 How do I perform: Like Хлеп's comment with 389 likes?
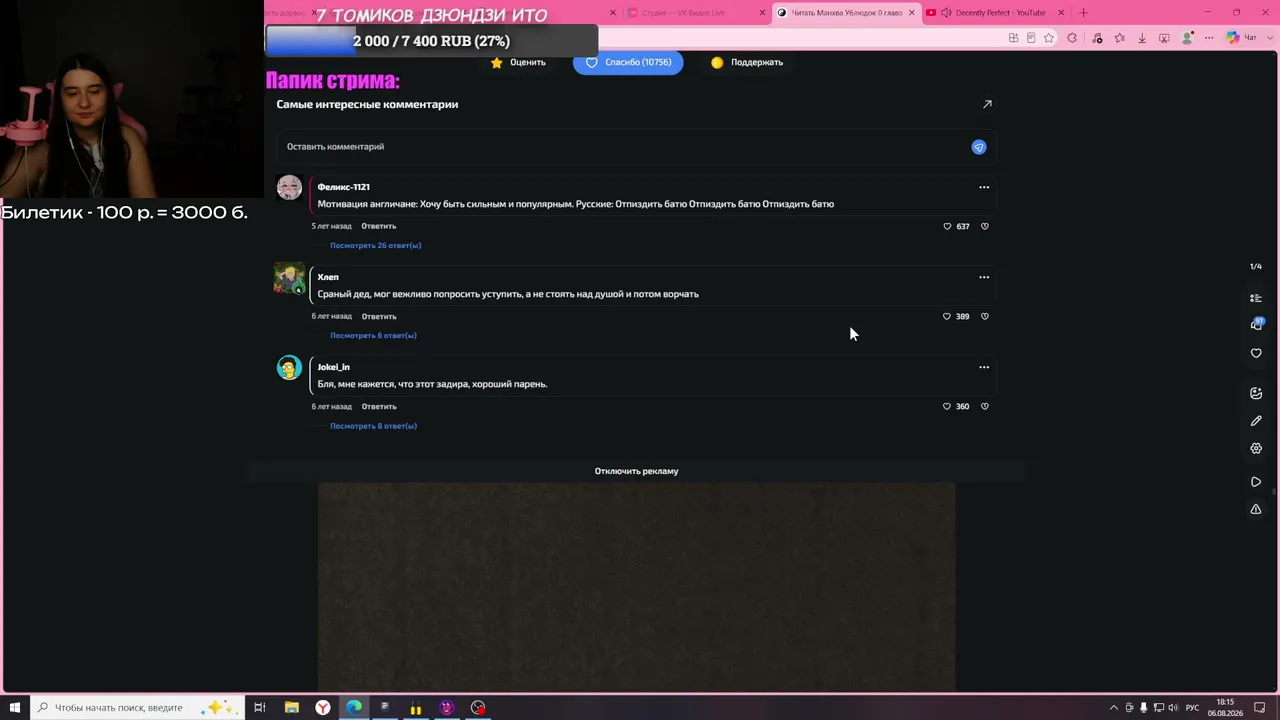click(947, 316)
